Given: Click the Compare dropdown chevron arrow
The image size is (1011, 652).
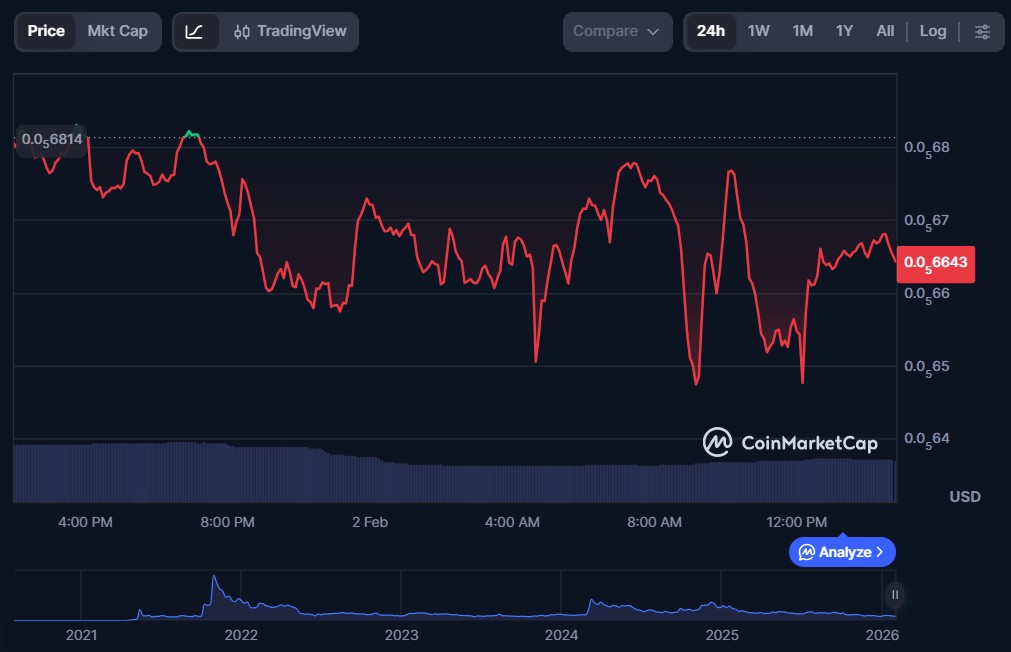Looking at the screenshot, I should click(x=653, y=32).
